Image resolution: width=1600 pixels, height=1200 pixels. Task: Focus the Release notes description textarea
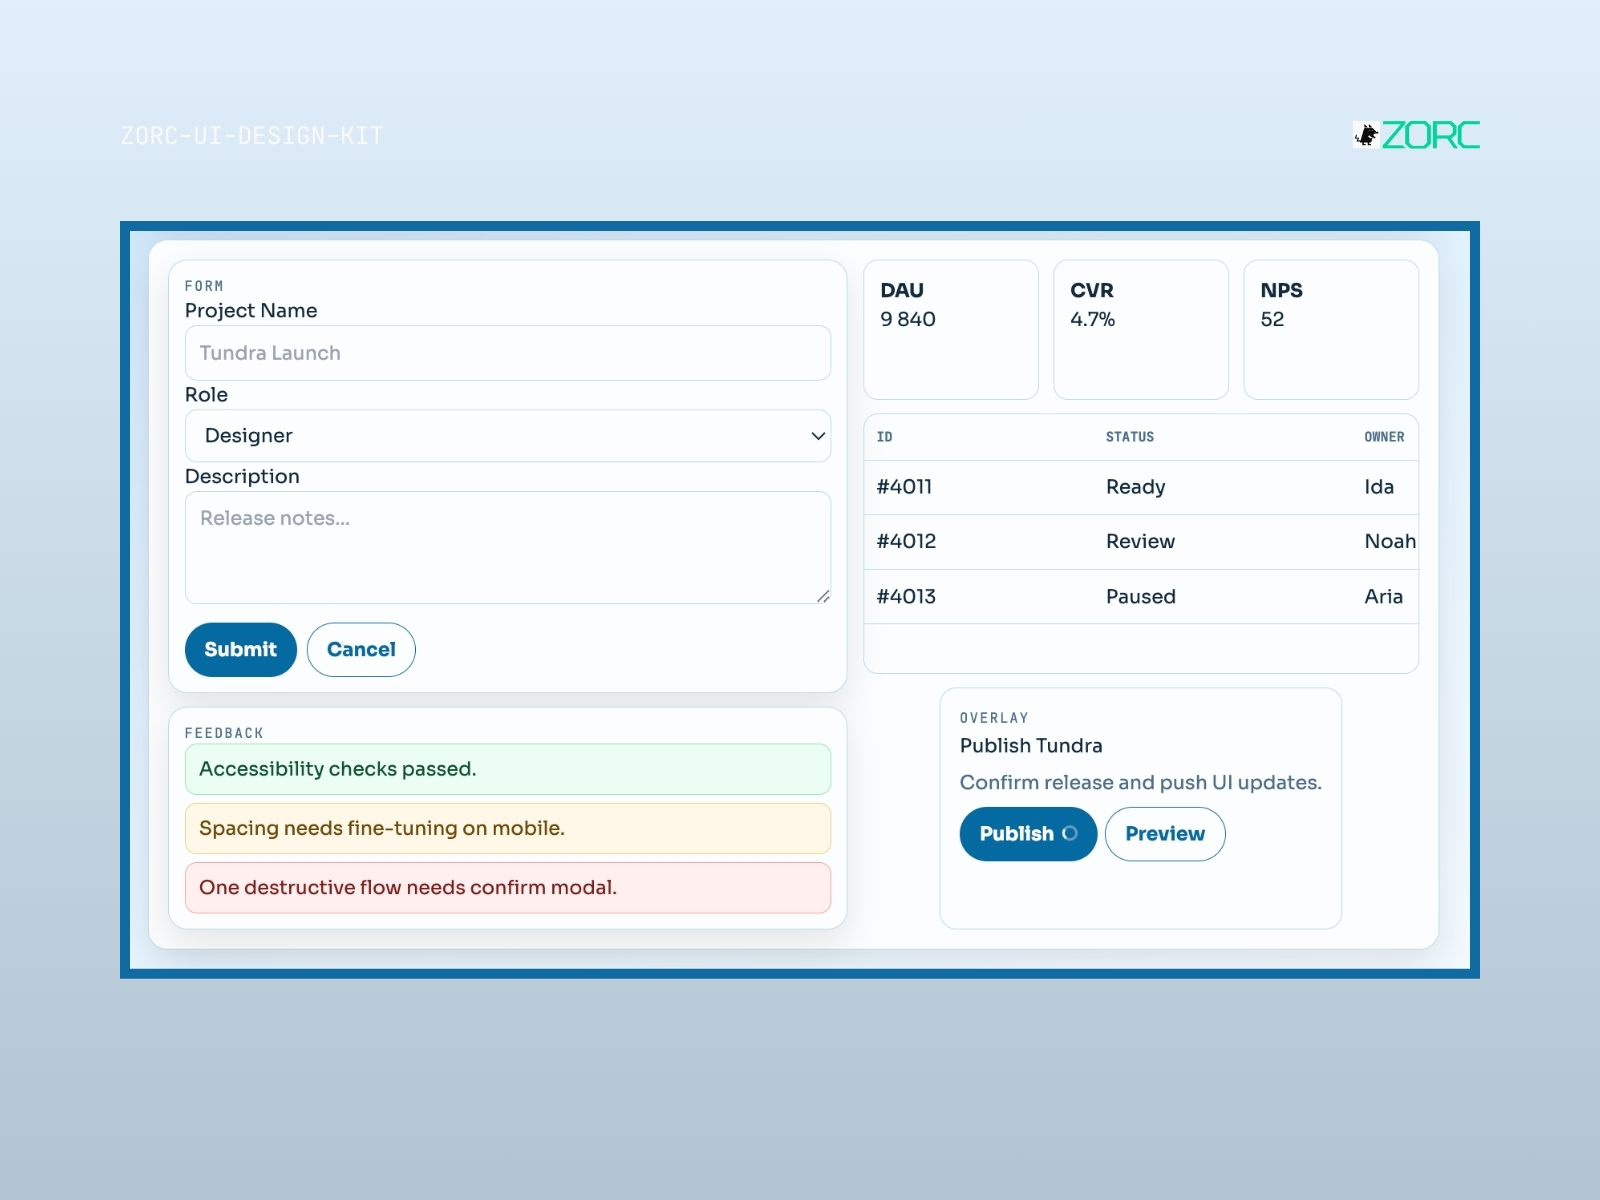508,547
